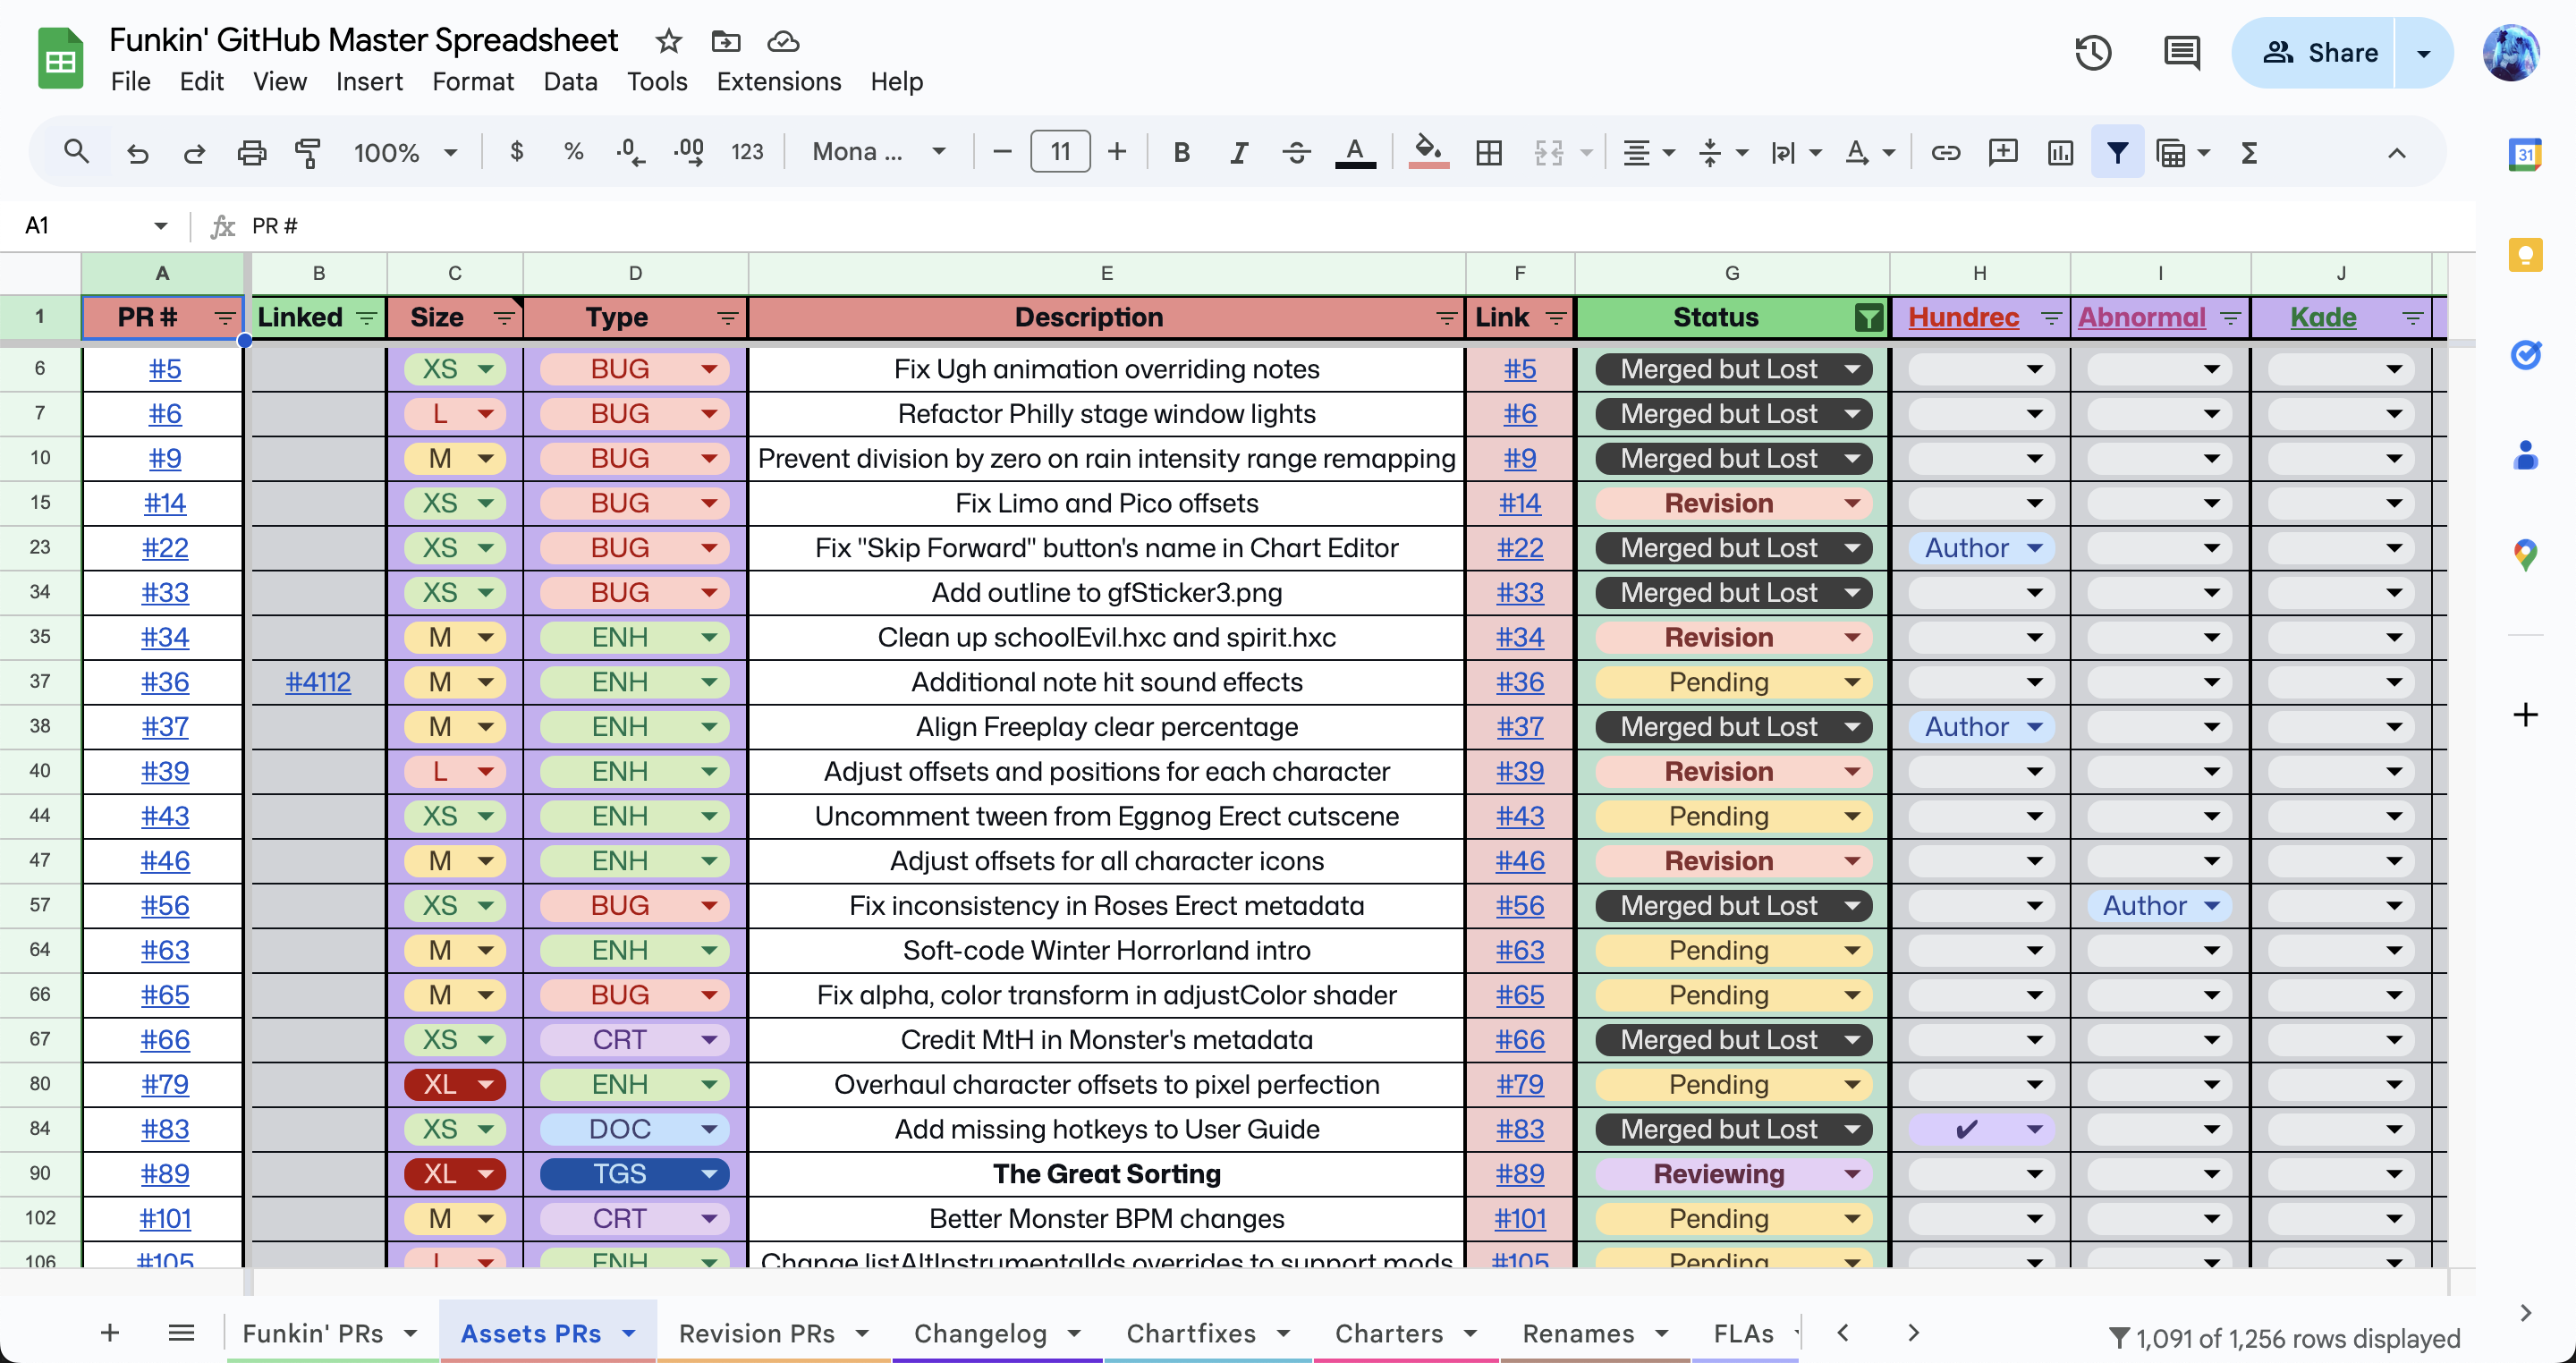Open the Mona font family dropdown
Viewport: 2576px width, 1363px height.
(878, 152)
